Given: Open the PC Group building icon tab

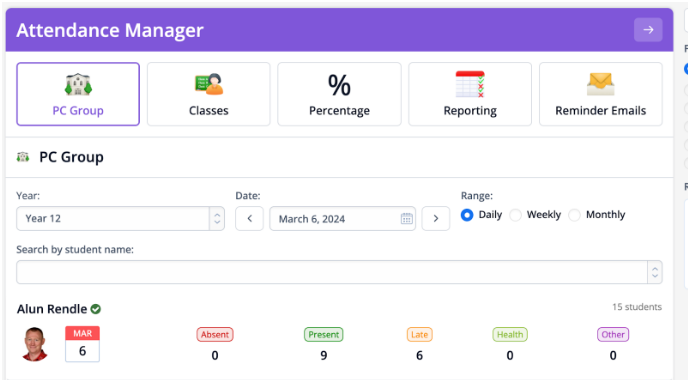Looking at the screenshot, I should 78,84.
